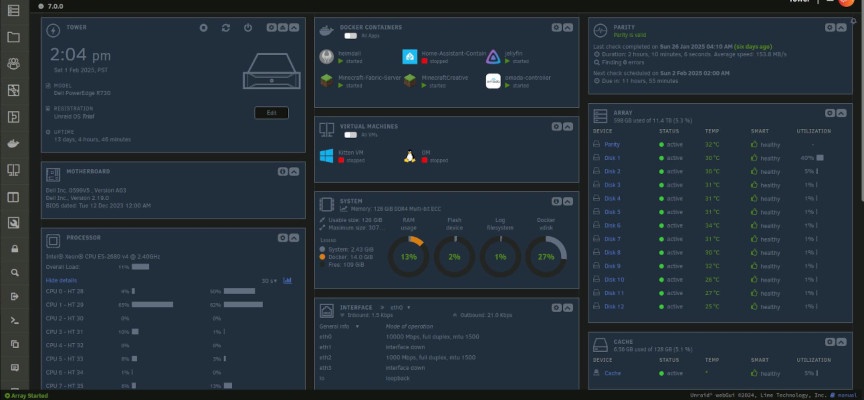Screen dimensions: 864x400
Task: Open the Disk 1 link
Action: click(x=612, y=158)
